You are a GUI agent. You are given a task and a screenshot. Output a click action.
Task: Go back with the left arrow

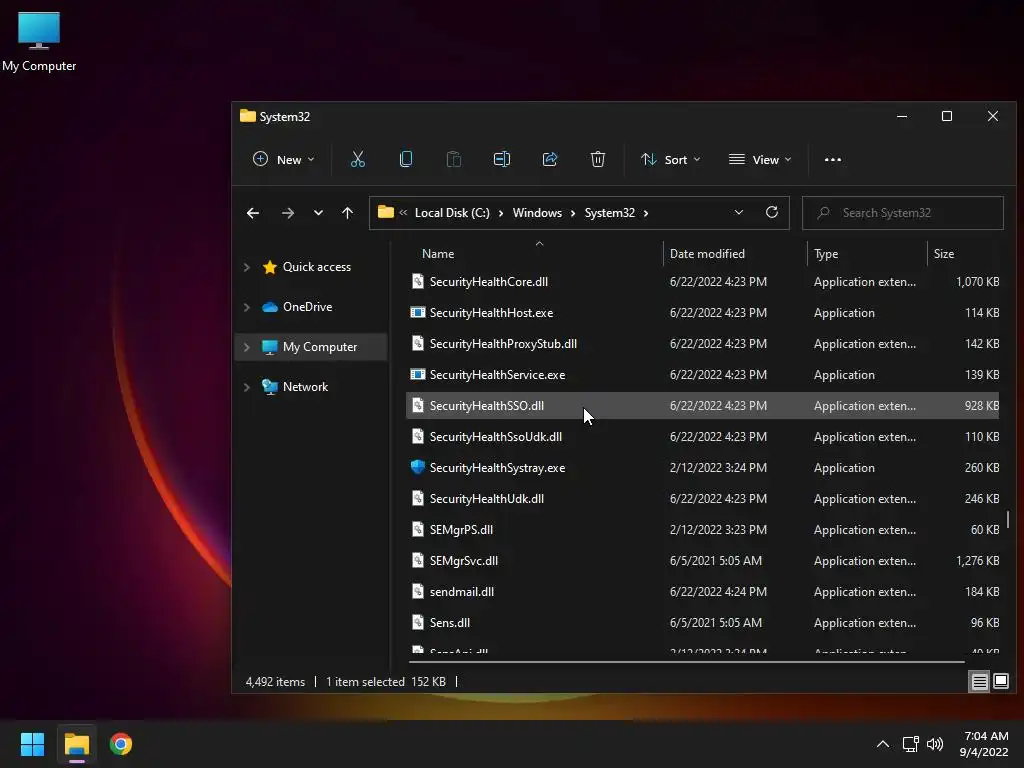253,213
